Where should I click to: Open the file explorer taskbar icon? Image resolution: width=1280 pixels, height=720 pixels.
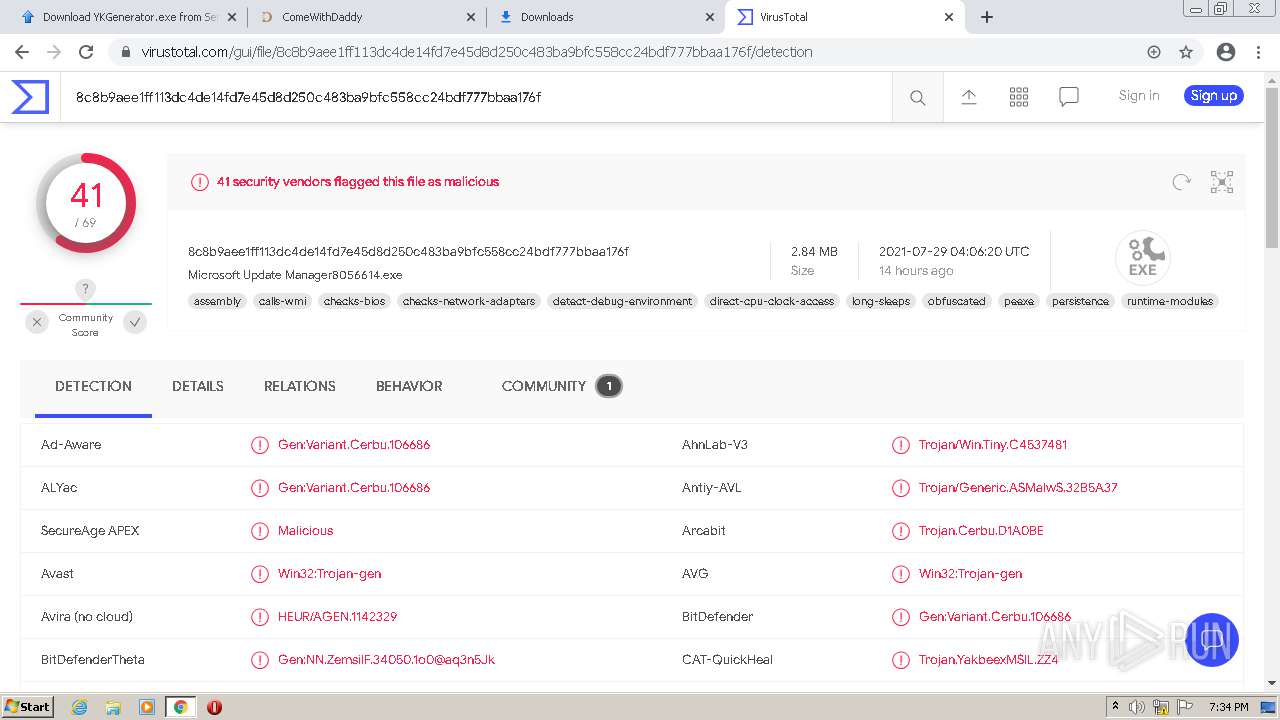(113, 707)
